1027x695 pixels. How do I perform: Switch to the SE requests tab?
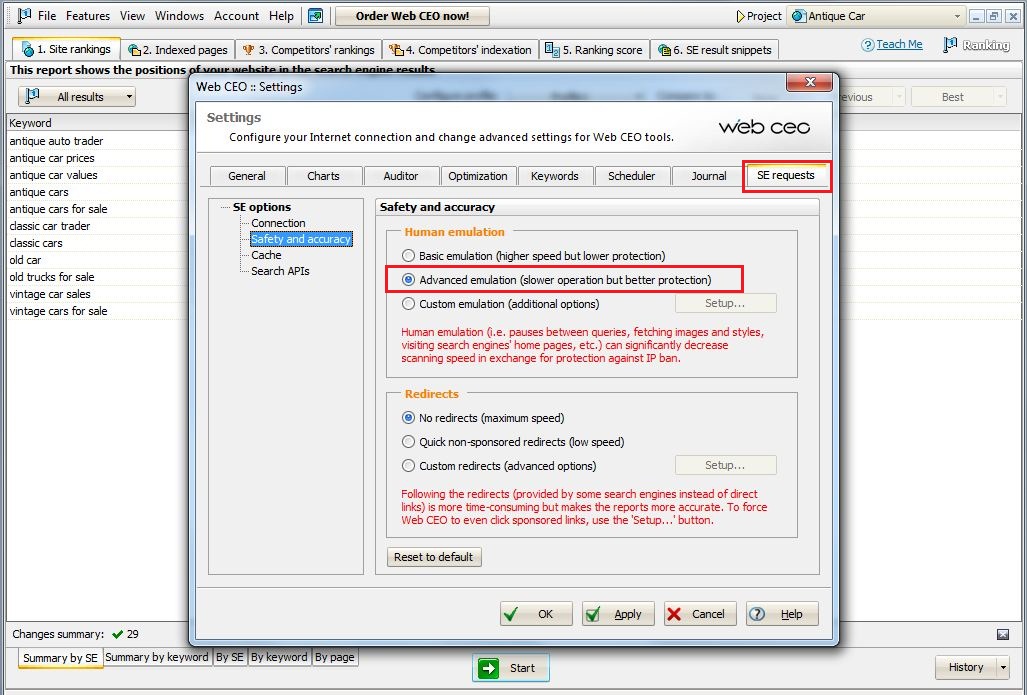(x=786, y=176)
